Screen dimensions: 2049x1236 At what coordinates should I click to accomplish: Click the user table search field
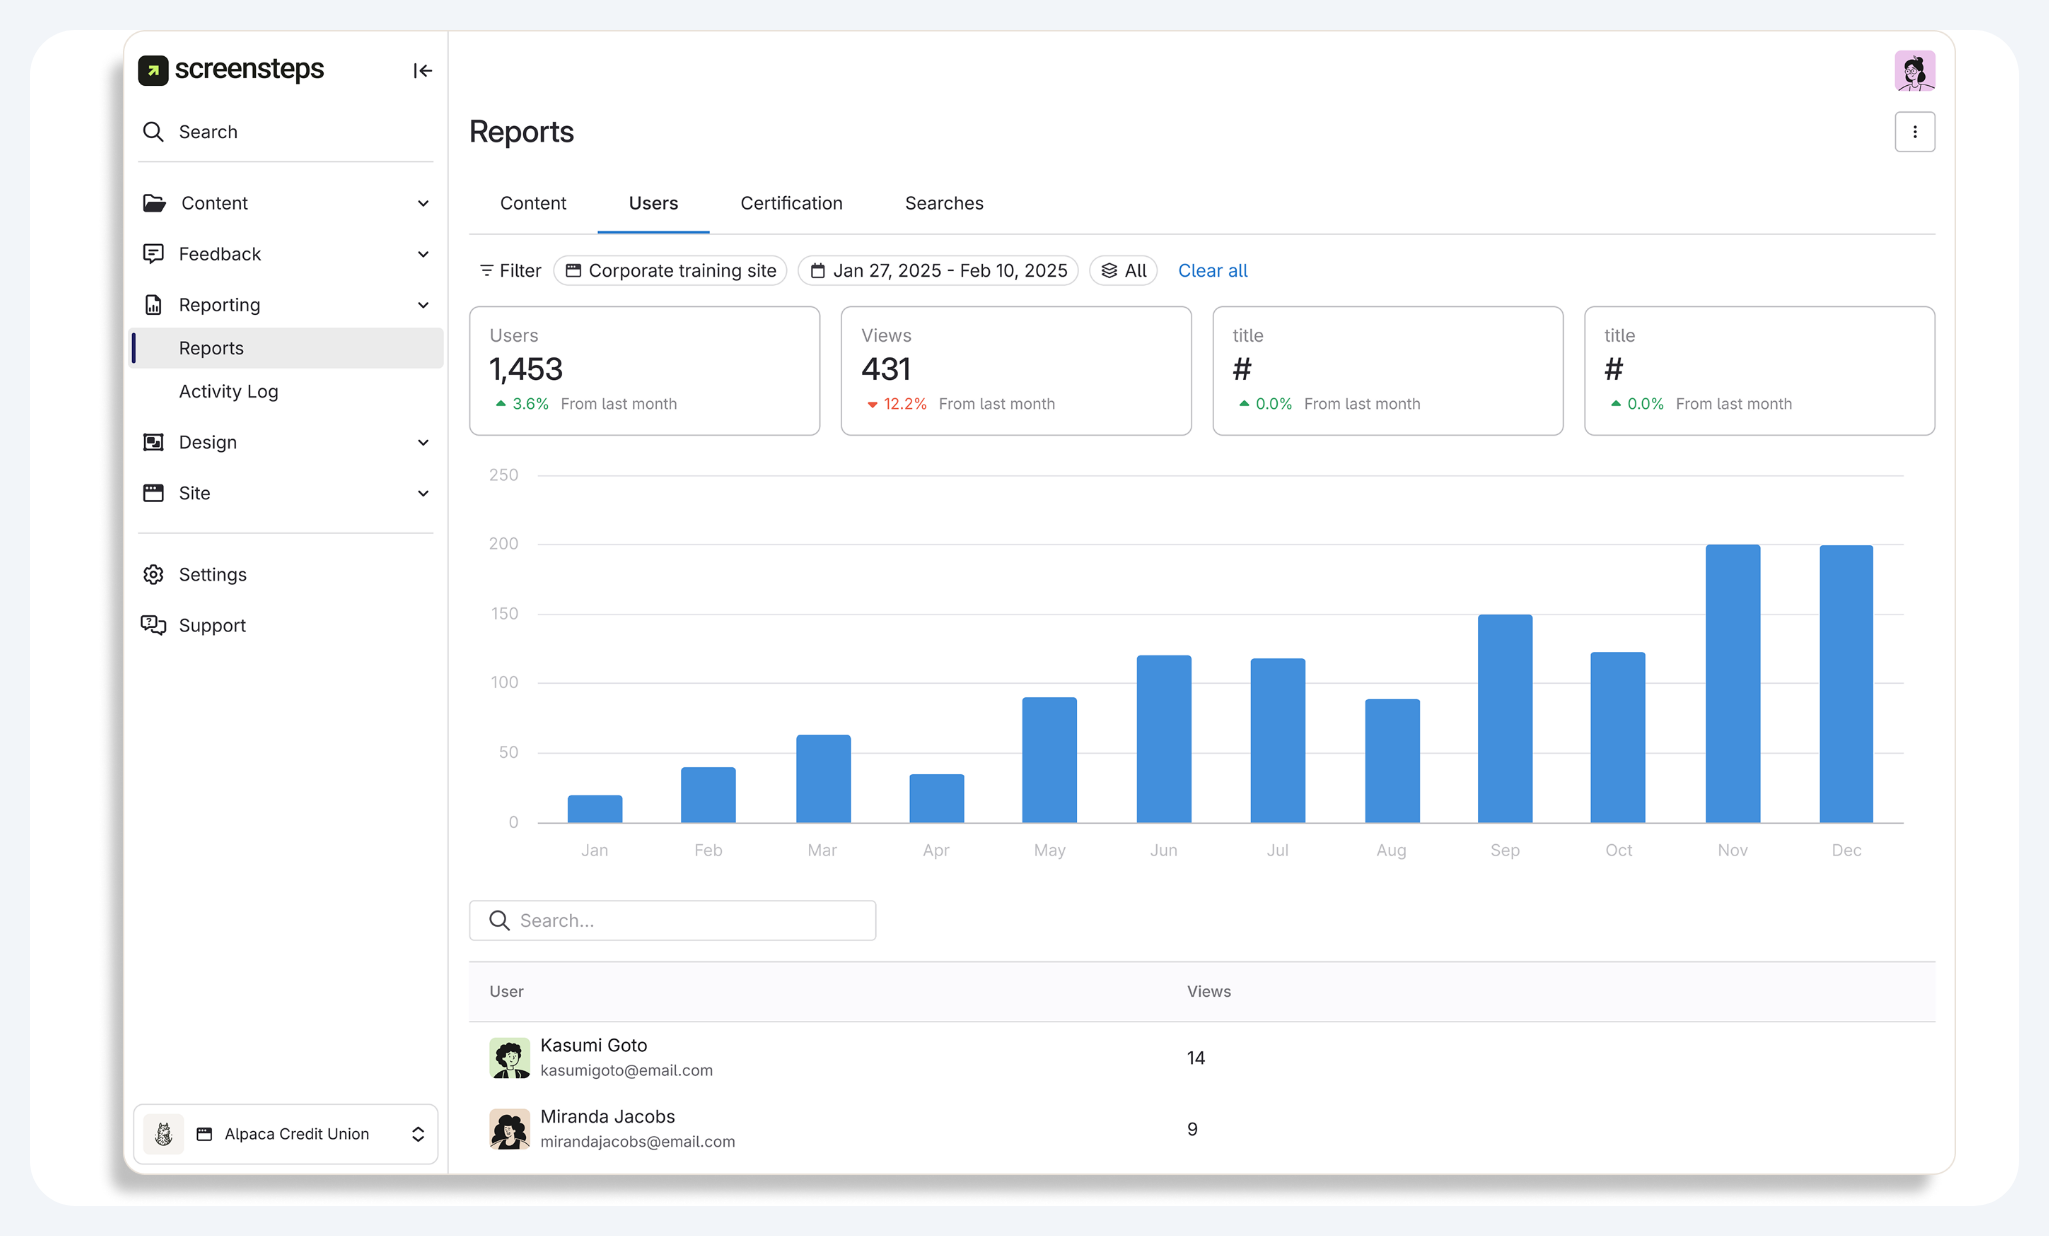pos(673,920)
